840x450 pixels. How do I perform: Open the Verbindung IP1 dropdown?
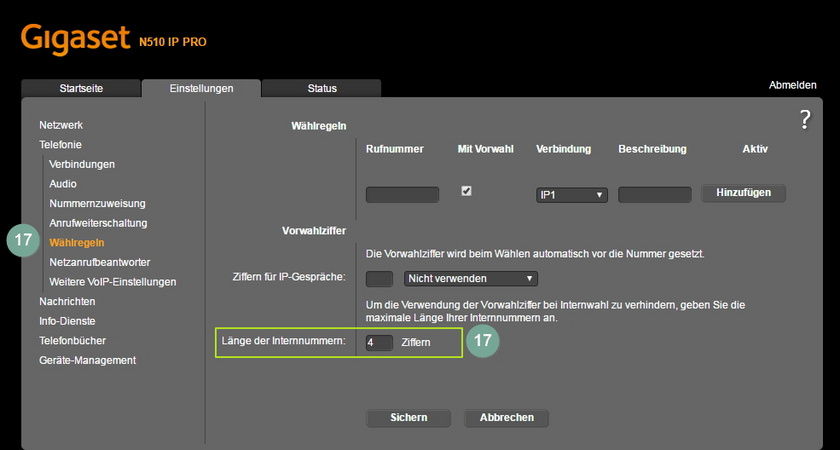[572, 195]
